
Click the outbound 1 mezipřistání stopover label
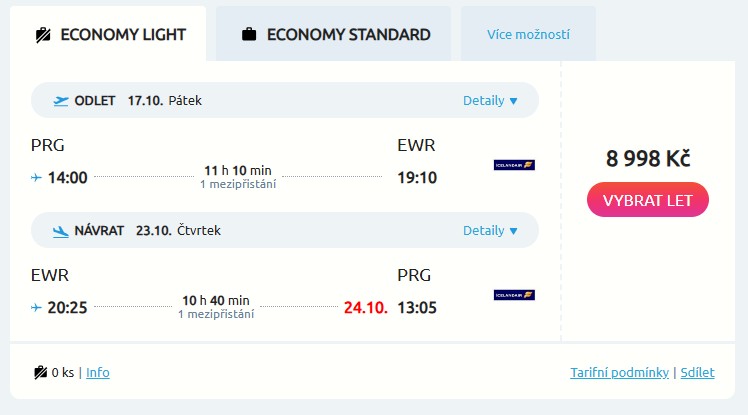(x=238, y=184)
